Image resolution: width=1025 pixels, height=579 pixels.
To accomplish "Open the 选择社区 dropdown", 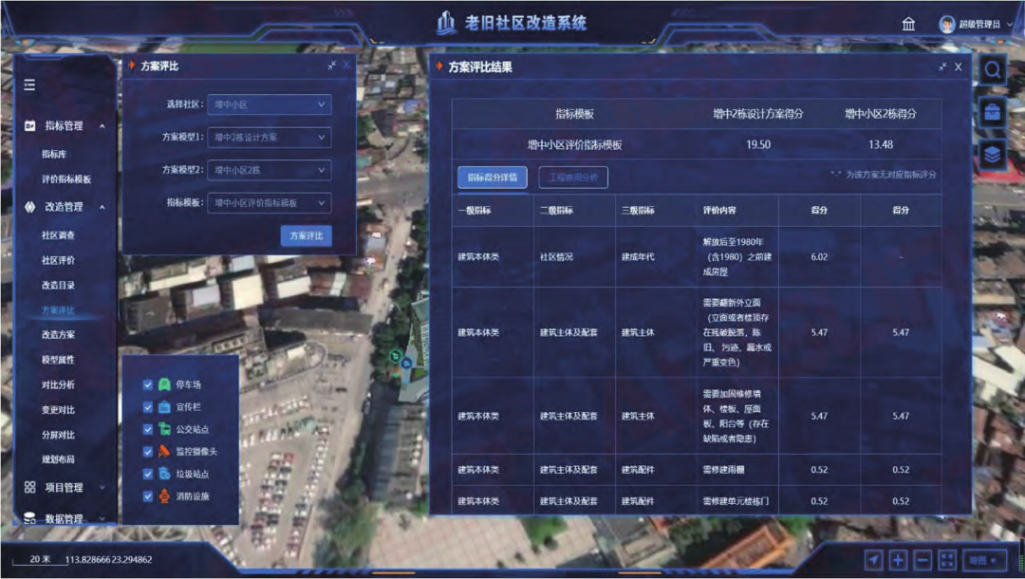I will click(270, 104).
